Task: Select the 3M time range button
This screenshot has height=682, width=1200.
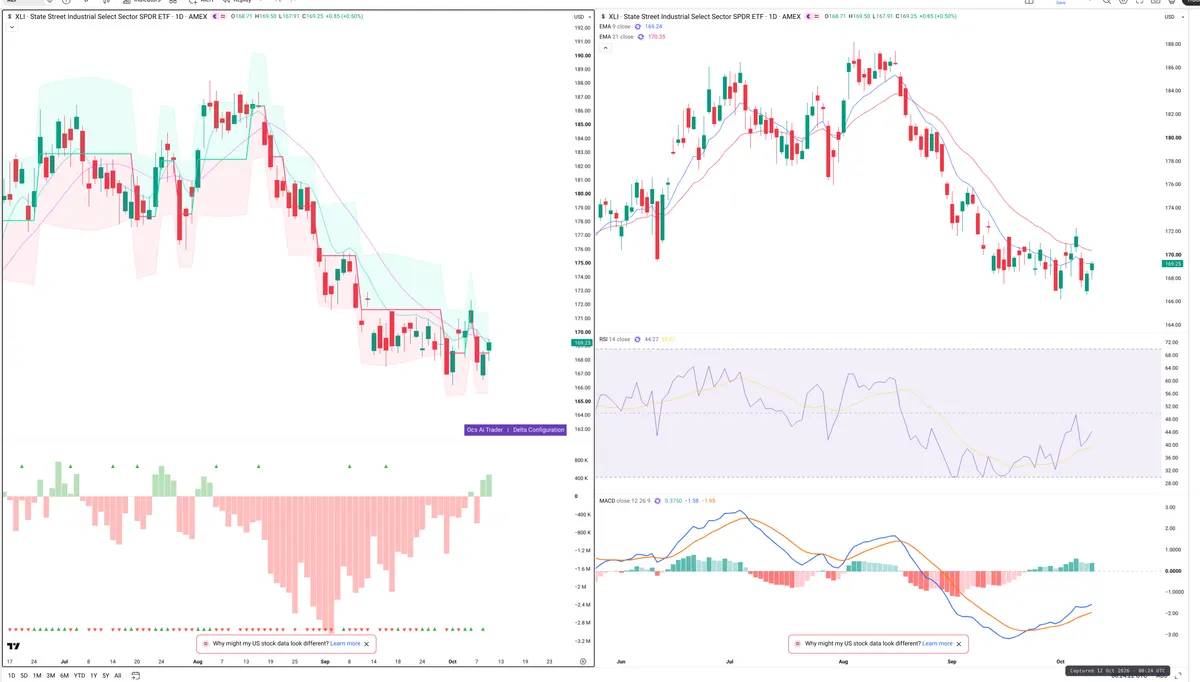Action: [51, 676]
